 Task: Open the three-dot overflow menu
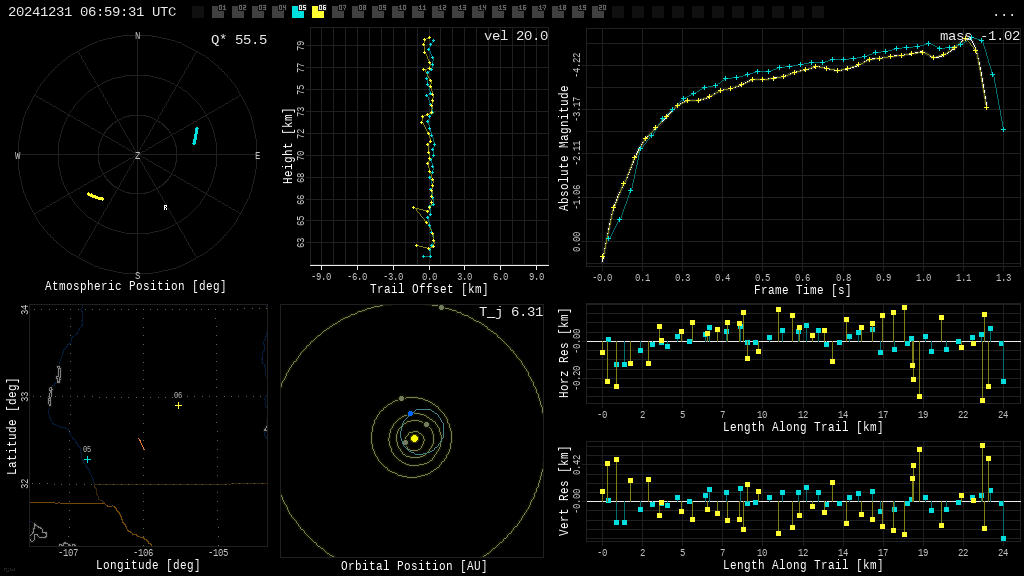tap(1003, 13)
